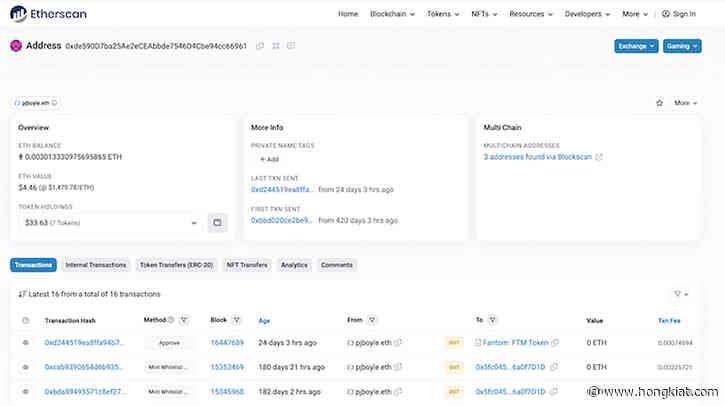The width and height of the screenshot is (725, 406).
Task: Open block 15345968
Action: click(x=227, y=392)
